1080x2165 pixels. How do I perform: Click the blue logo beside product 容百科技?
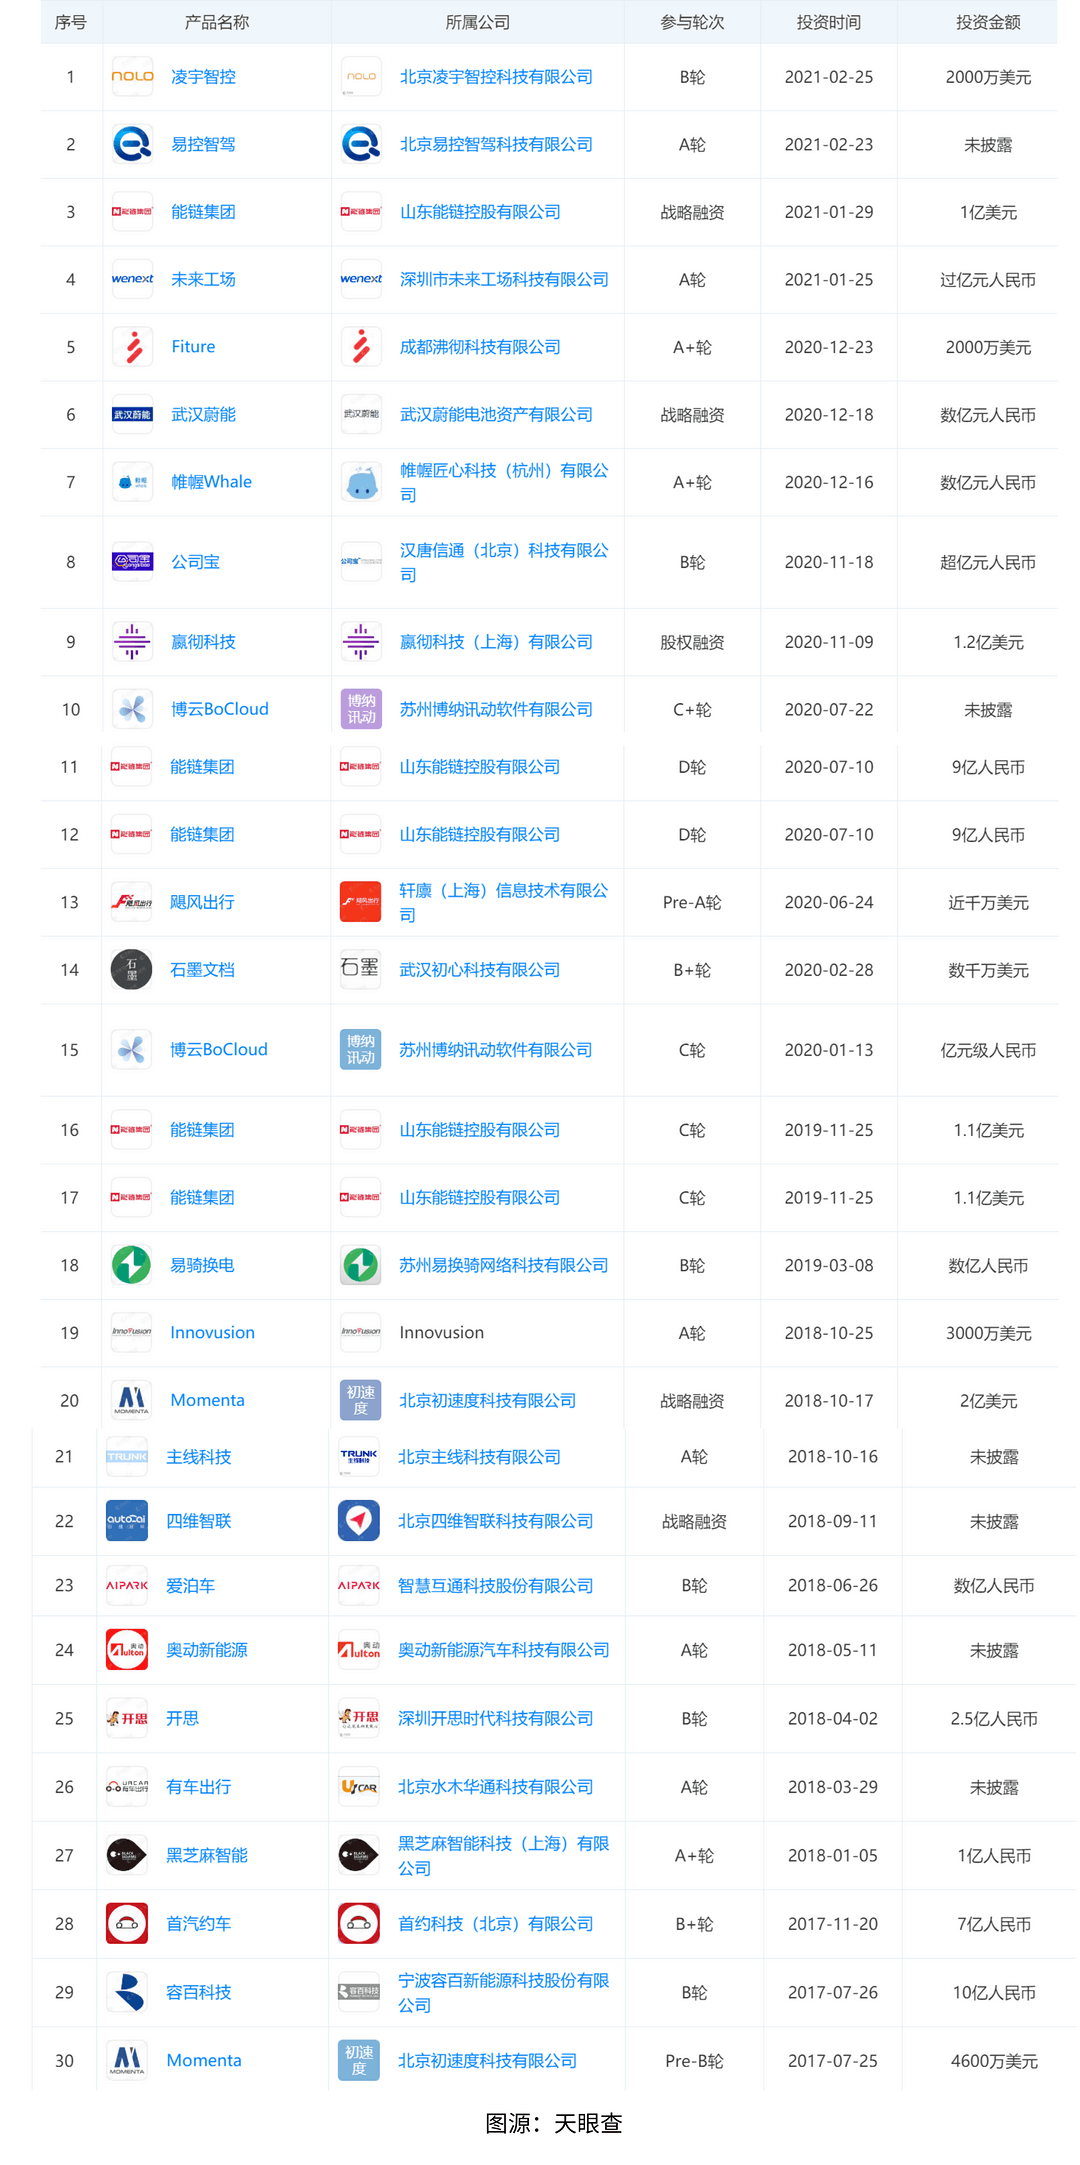tap(127, 1992)
